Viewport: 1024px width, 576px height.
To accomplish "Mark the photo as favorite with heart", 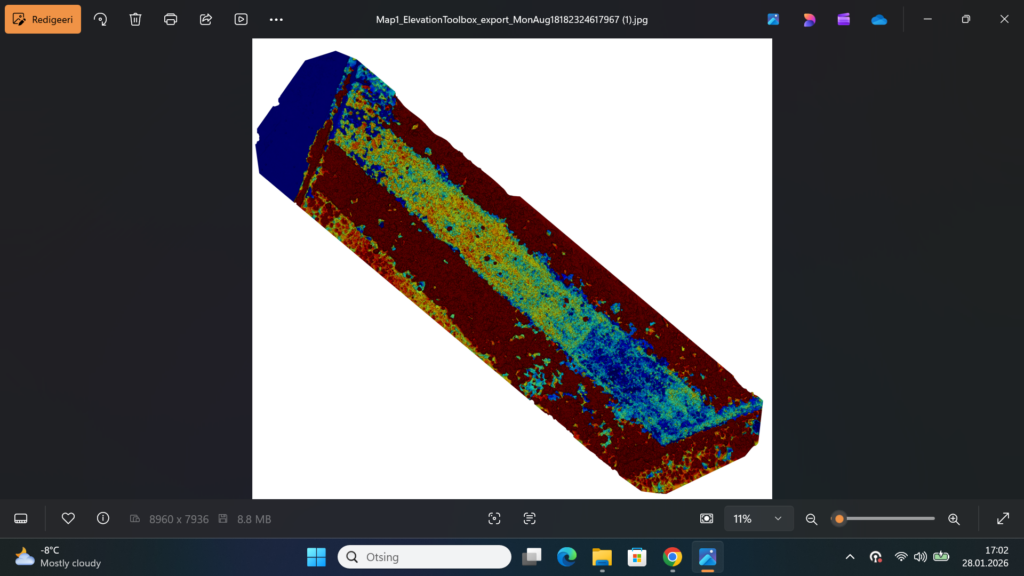I will [x=68, y=518].
